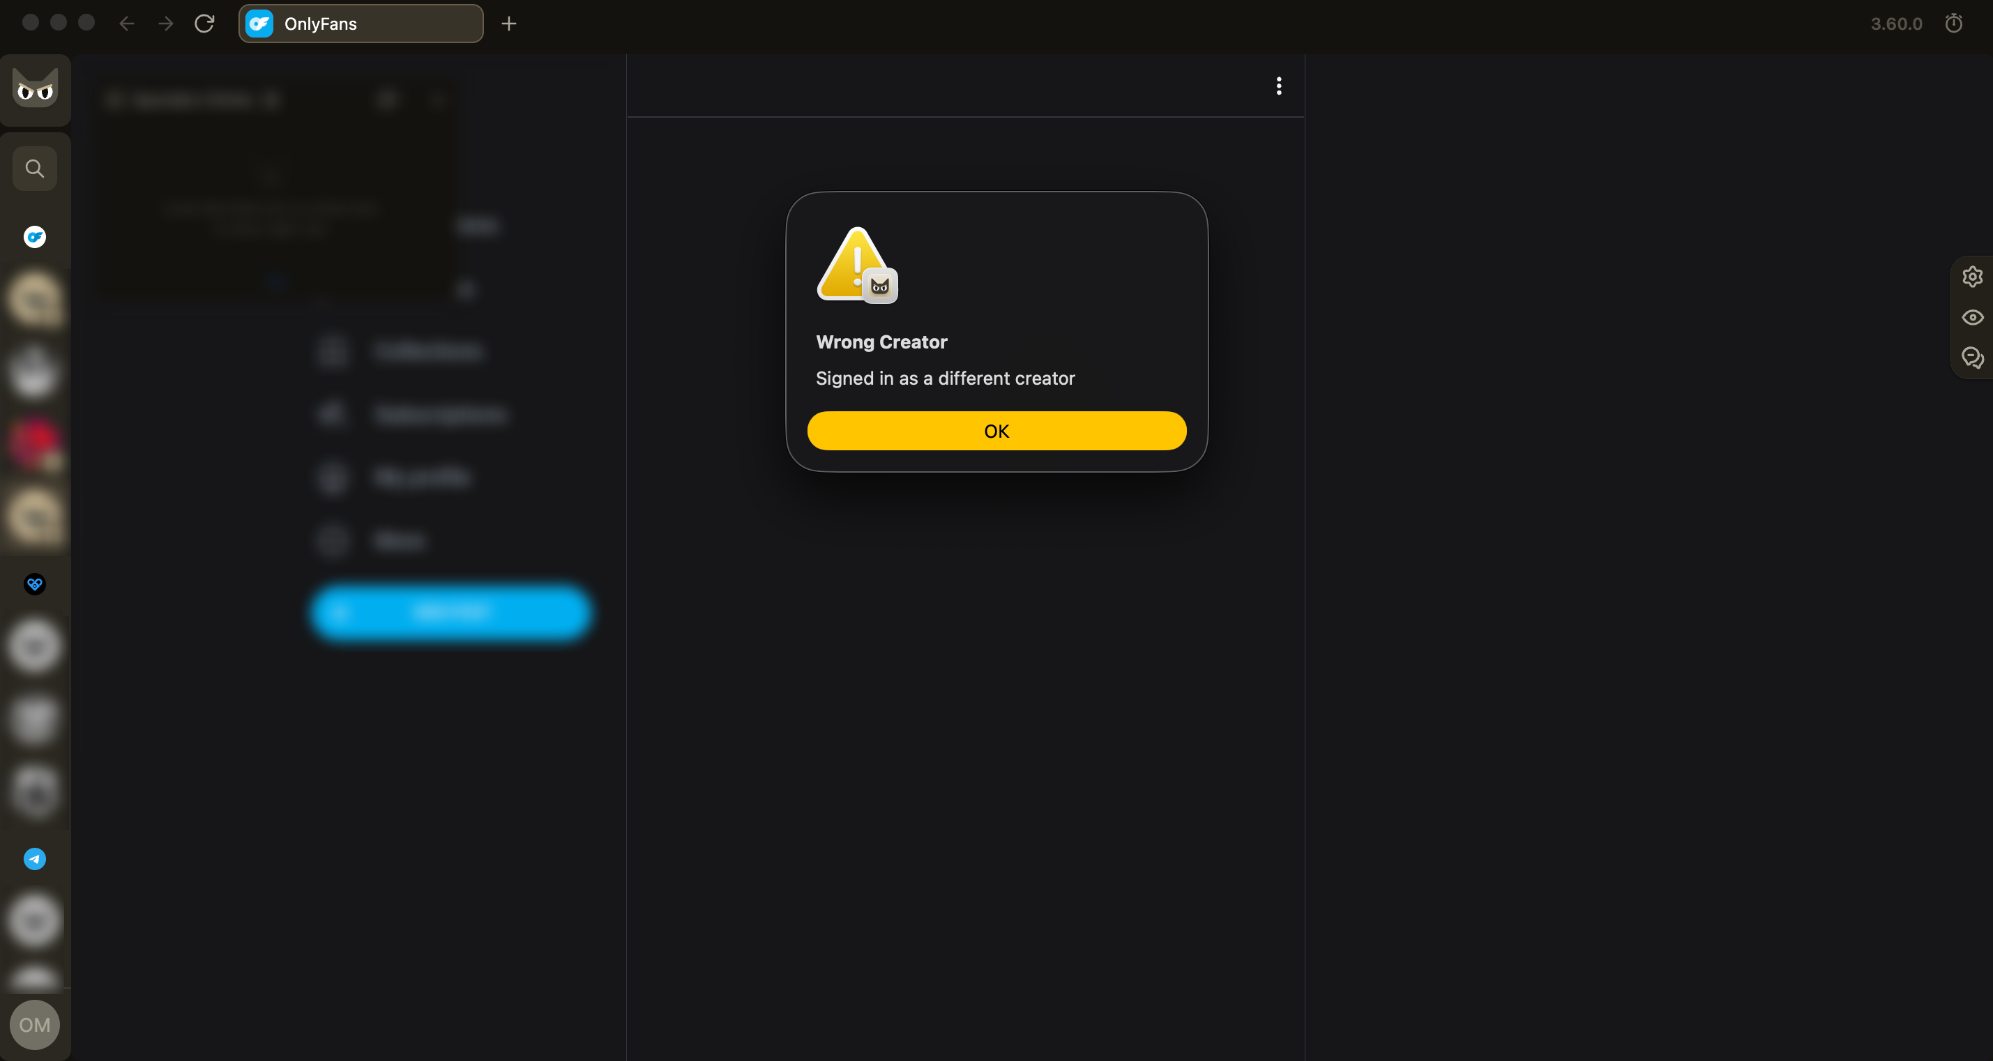This screenshot has height=1061, width=1993.
Task: Open the settings gear on right panel
Action: tap(1972, 277)
